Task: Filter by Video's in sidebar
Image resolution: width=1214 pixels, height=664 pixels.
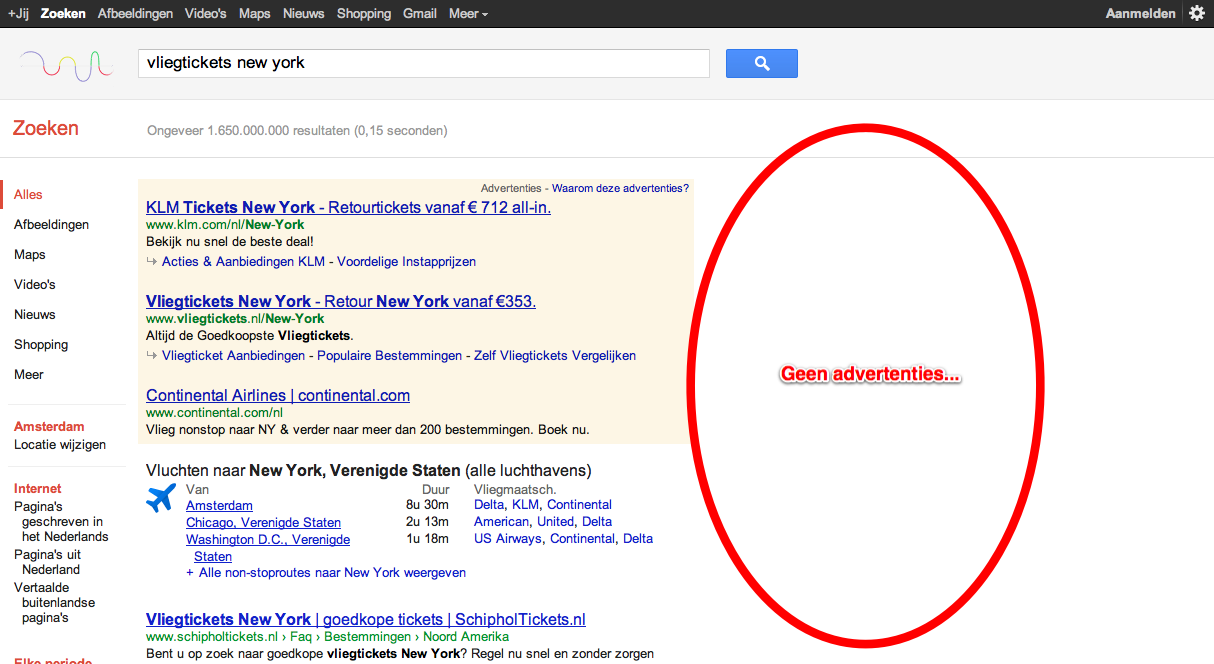Action: 35,285
